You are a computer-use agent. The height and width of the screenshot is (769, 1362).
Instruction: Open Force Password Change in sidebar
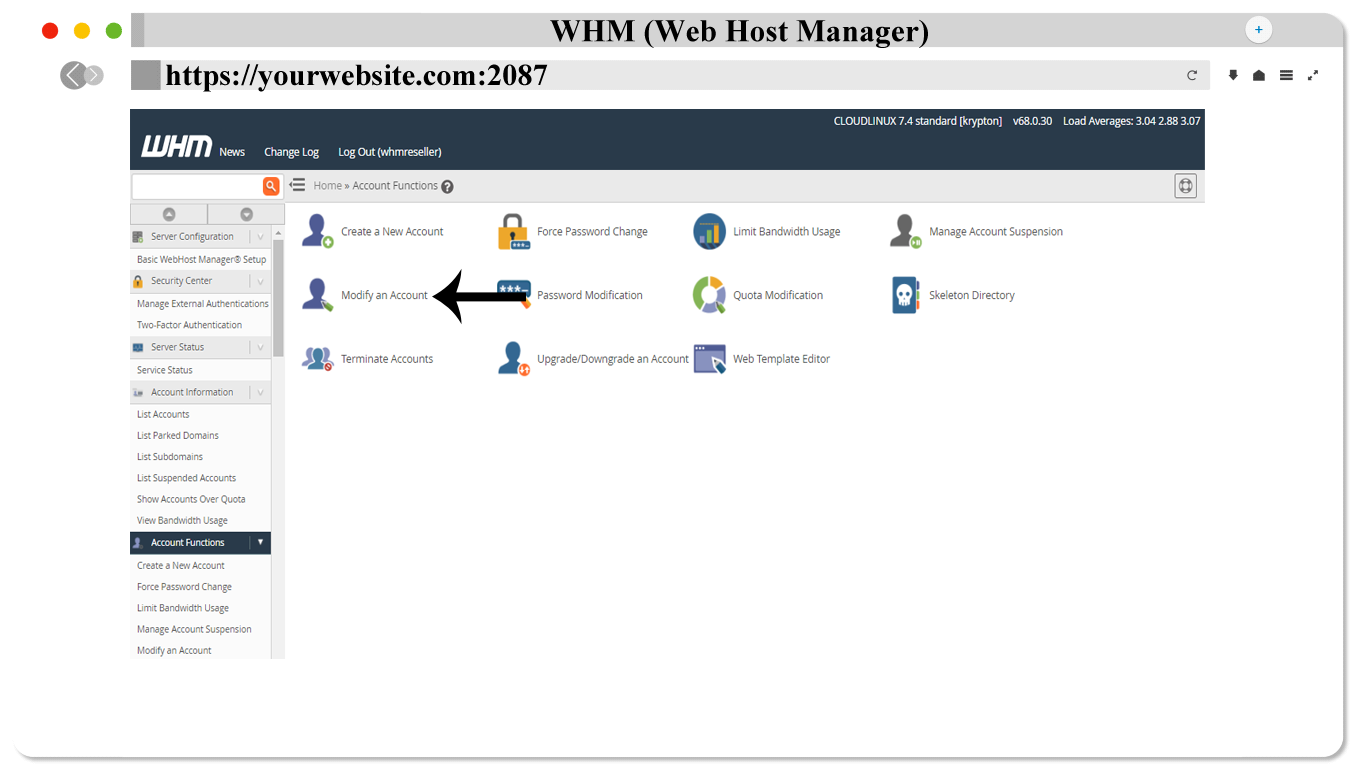coord(184,587)
